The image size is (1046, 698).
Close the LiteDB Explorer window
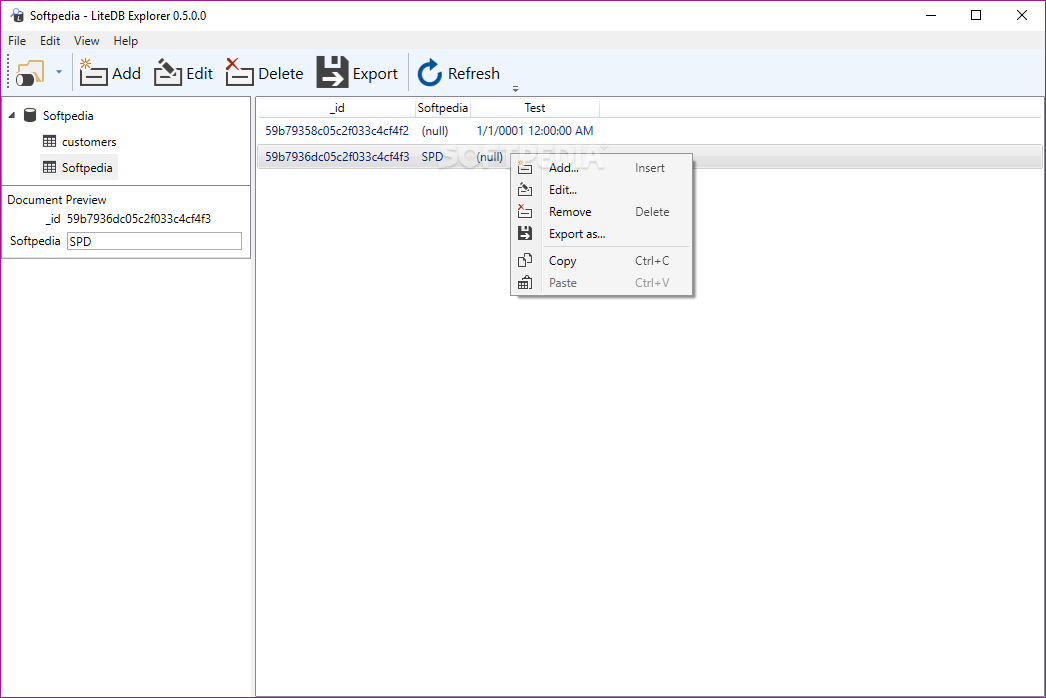1021,15
